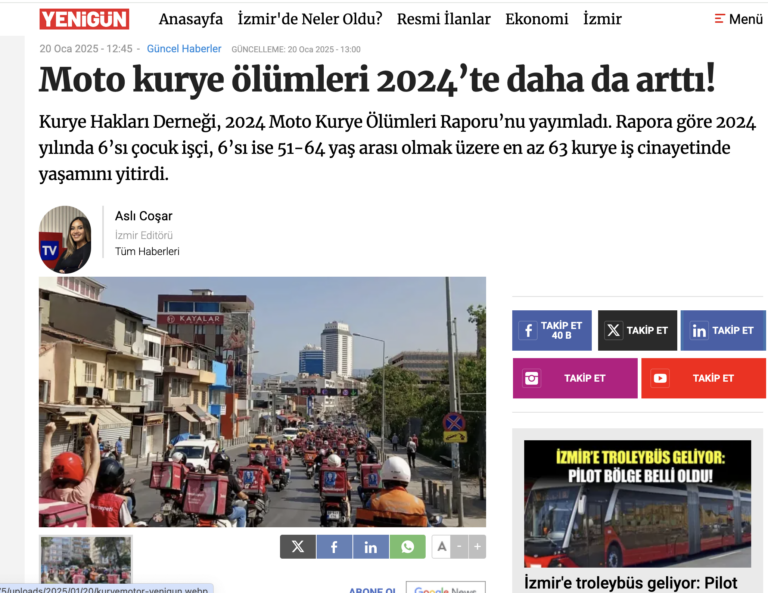Reset font size with A button

click(441, 546)
